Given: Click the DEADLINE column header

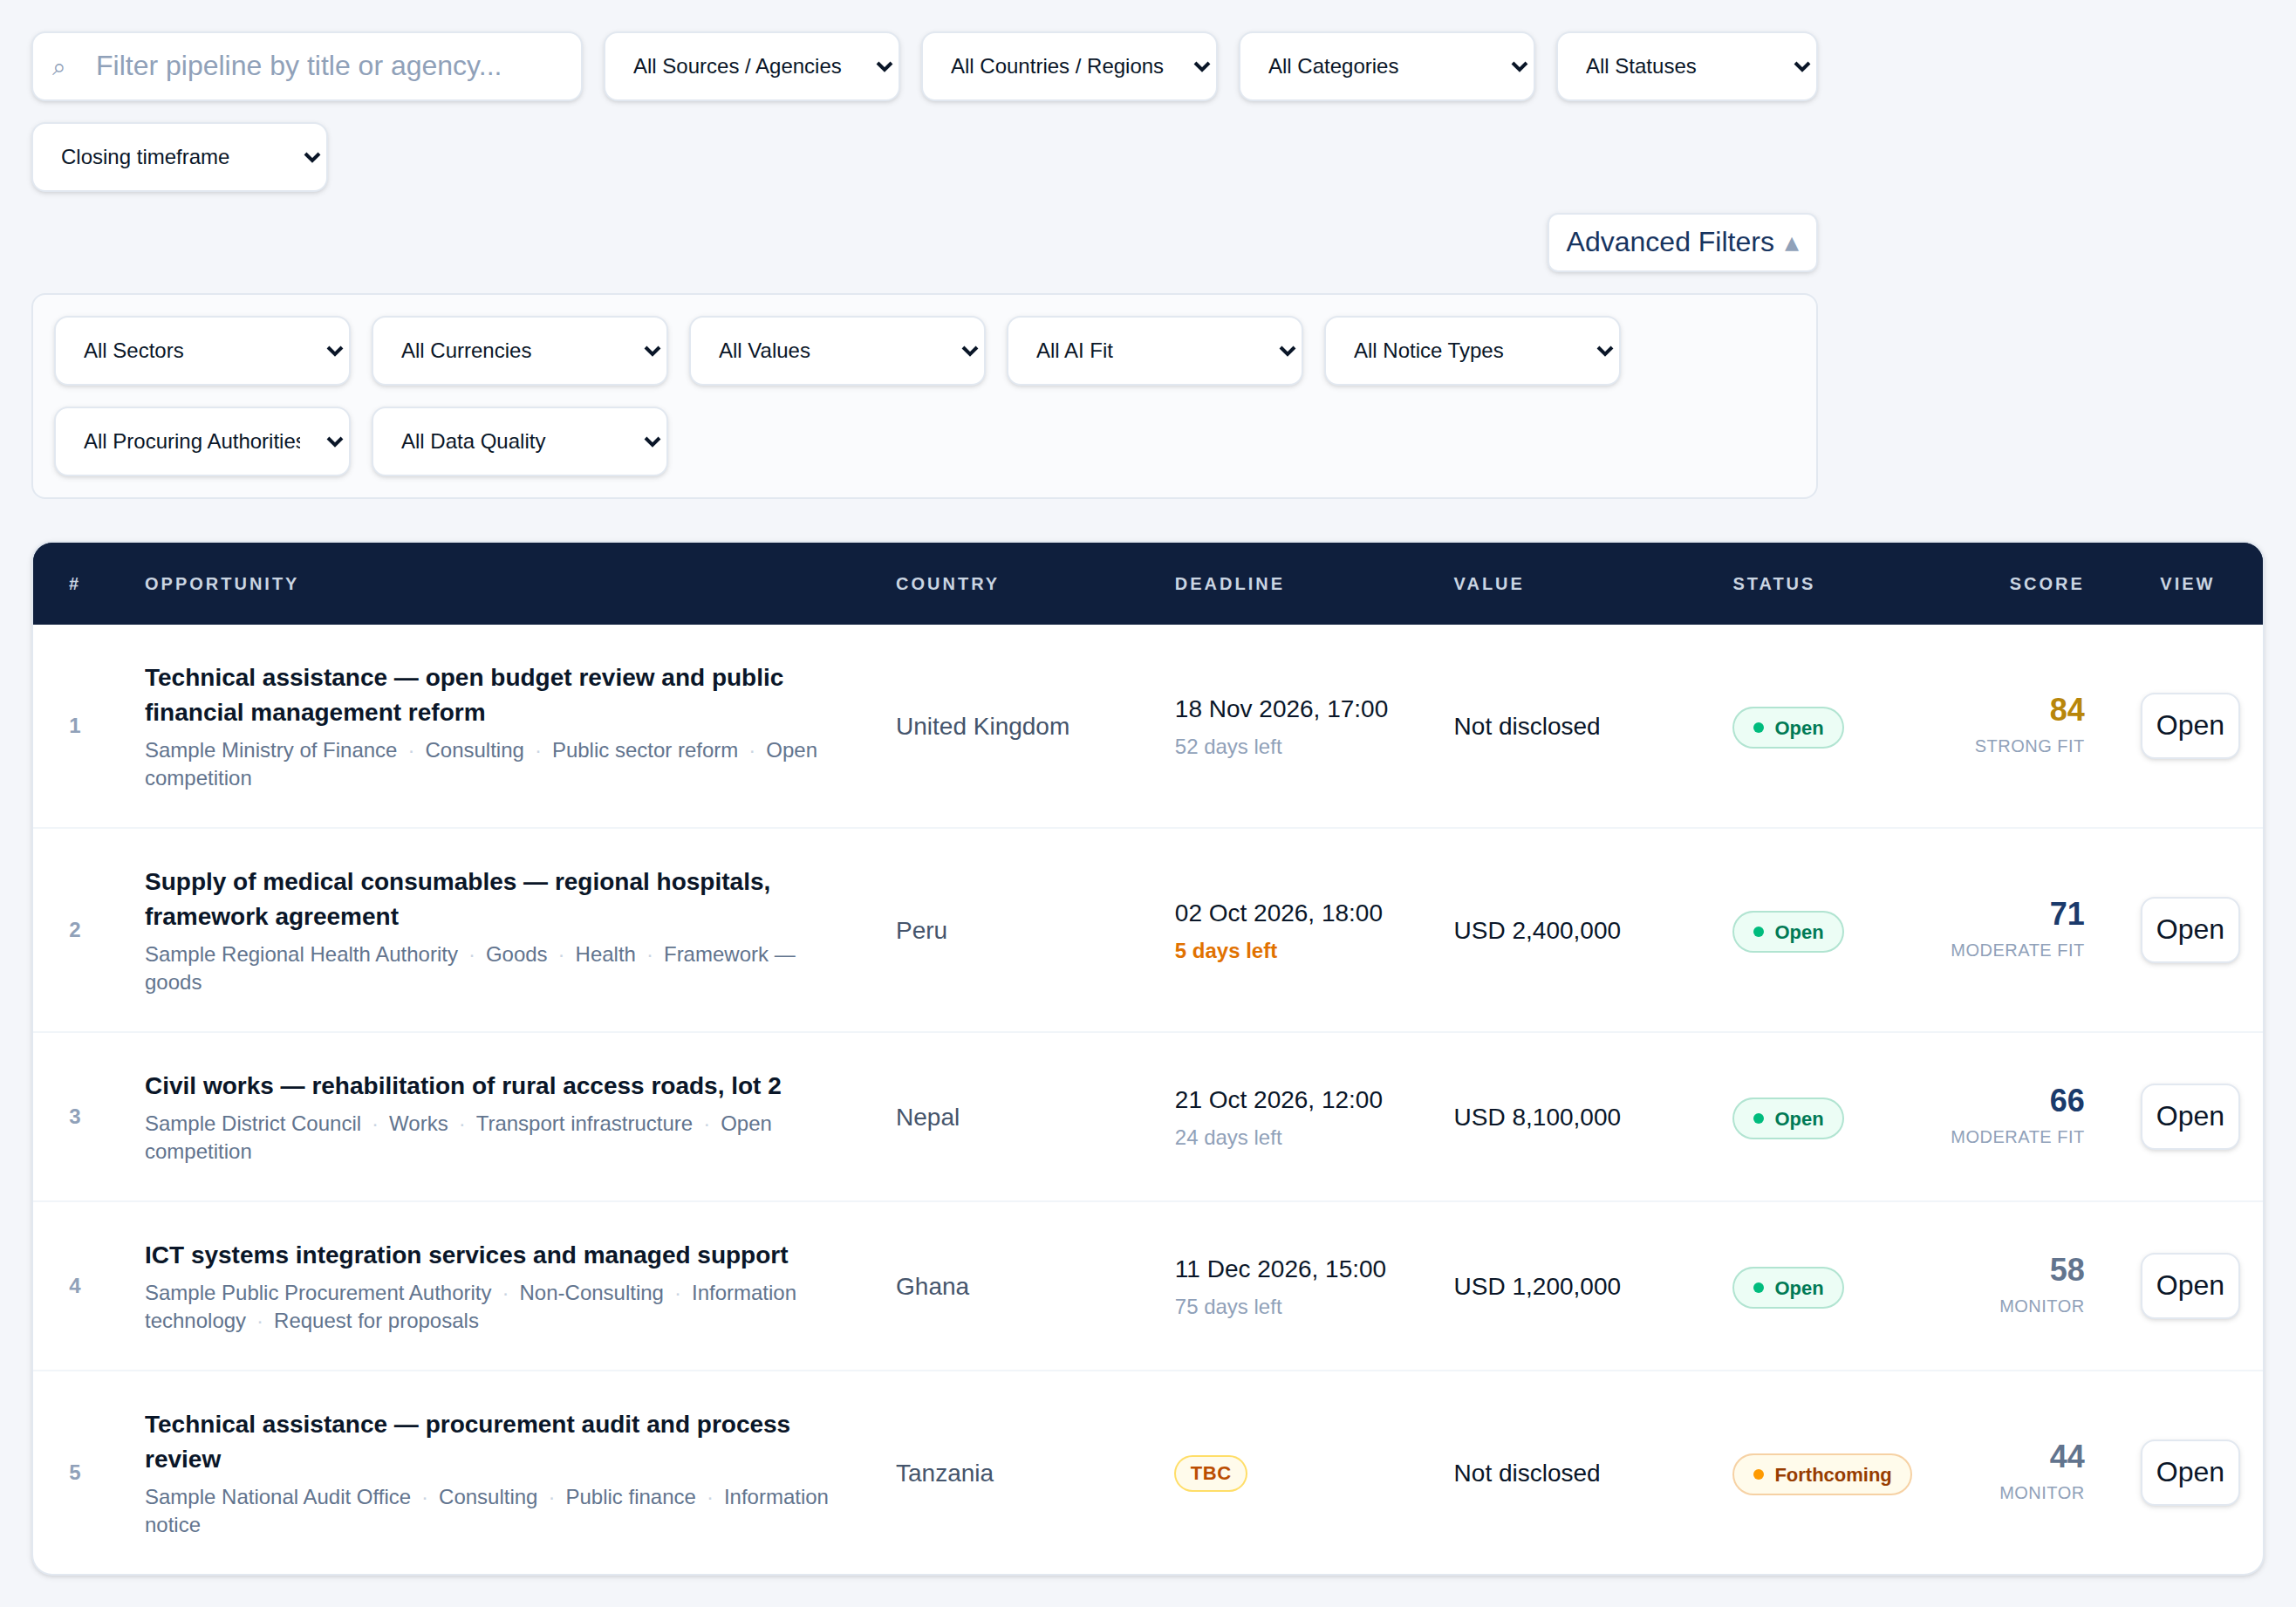Looking at the screenshot, I should coord(1229,584).
